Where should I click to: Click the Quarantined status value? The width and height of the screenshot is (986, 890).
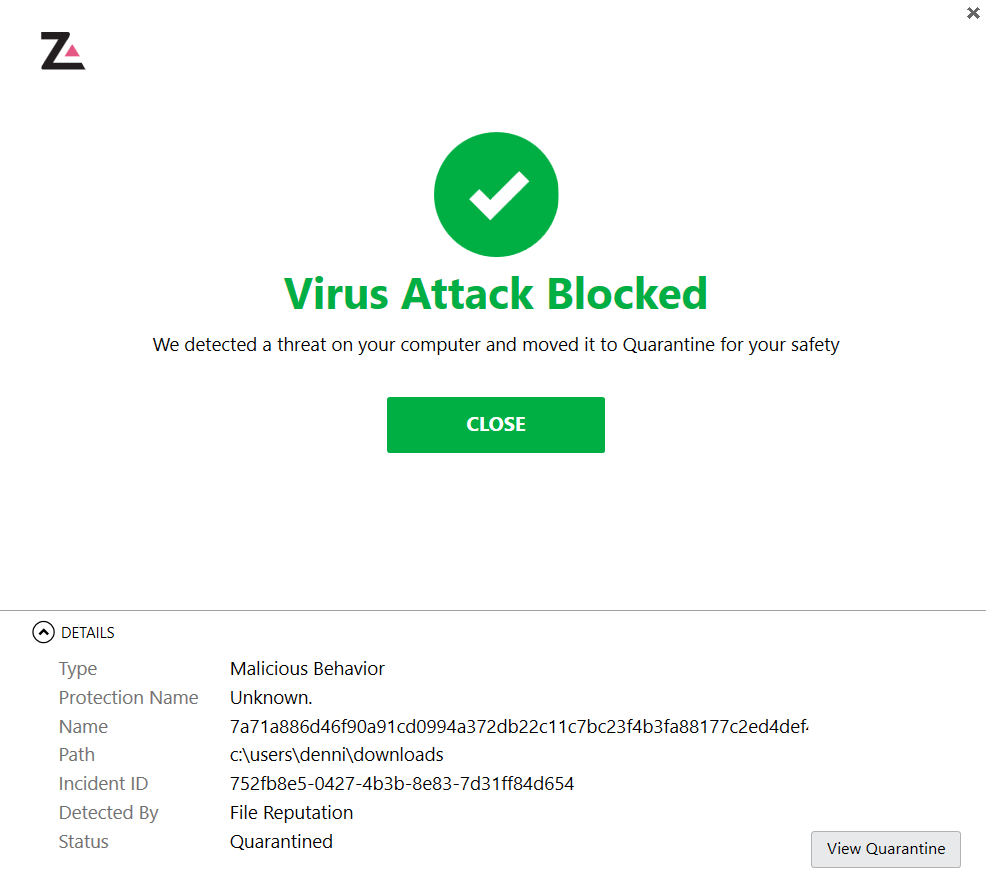click(x=281, y=842)
